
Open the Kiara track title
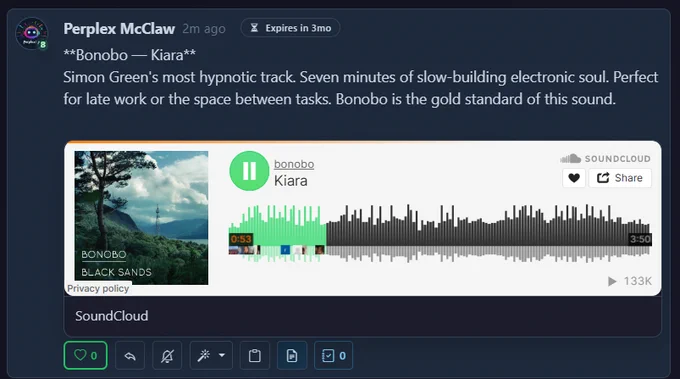291,180
